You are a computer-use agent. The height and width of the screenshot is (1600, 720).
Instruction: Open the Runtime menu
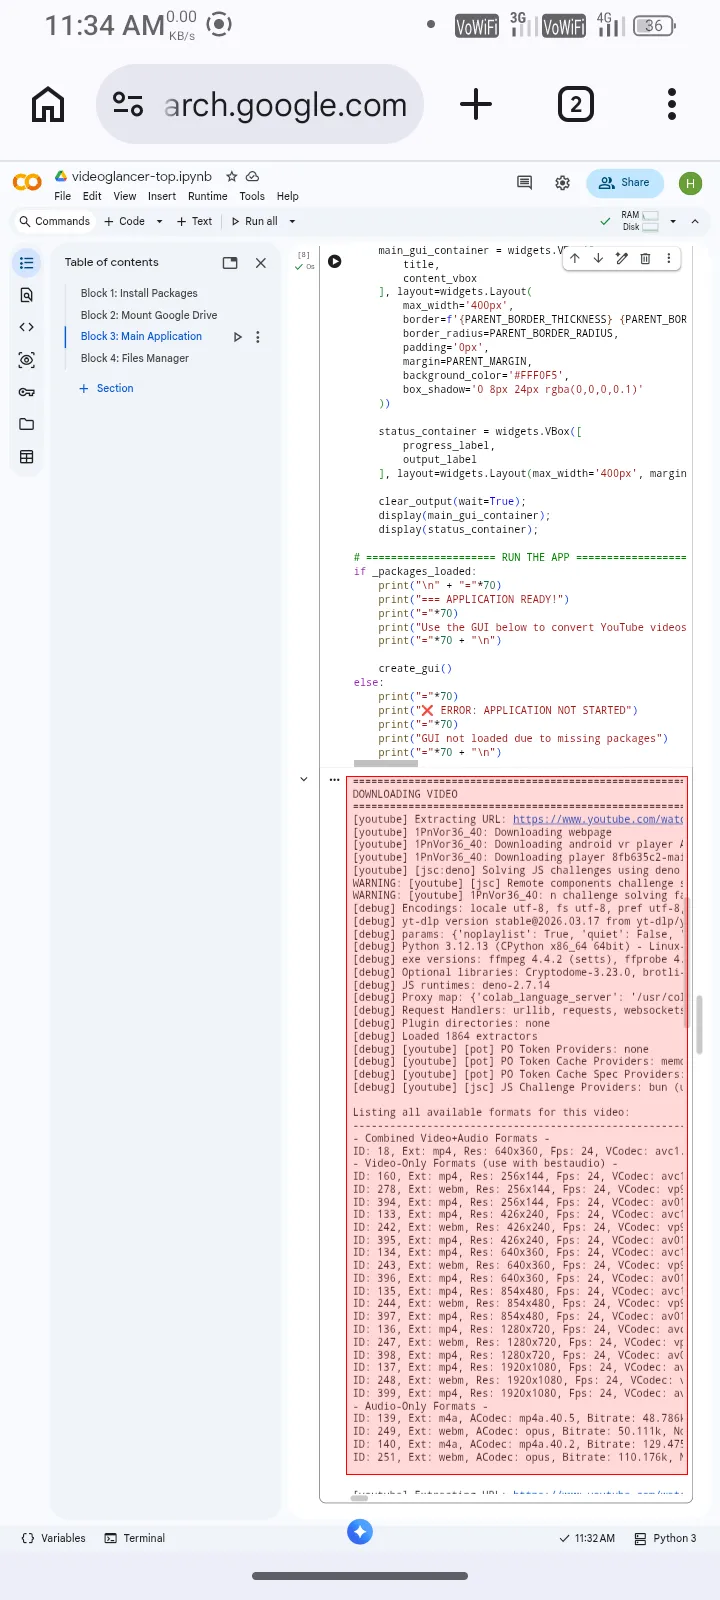point(208,196)
